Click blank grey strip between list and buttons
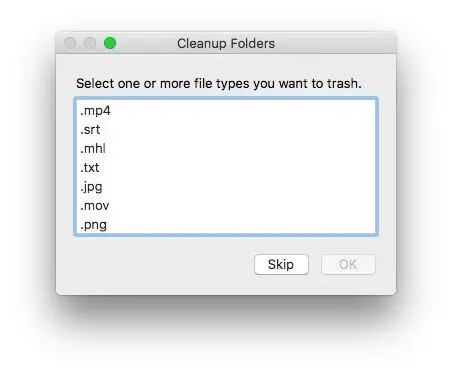This screenshot has width=452, height=375. pos(226,245)
